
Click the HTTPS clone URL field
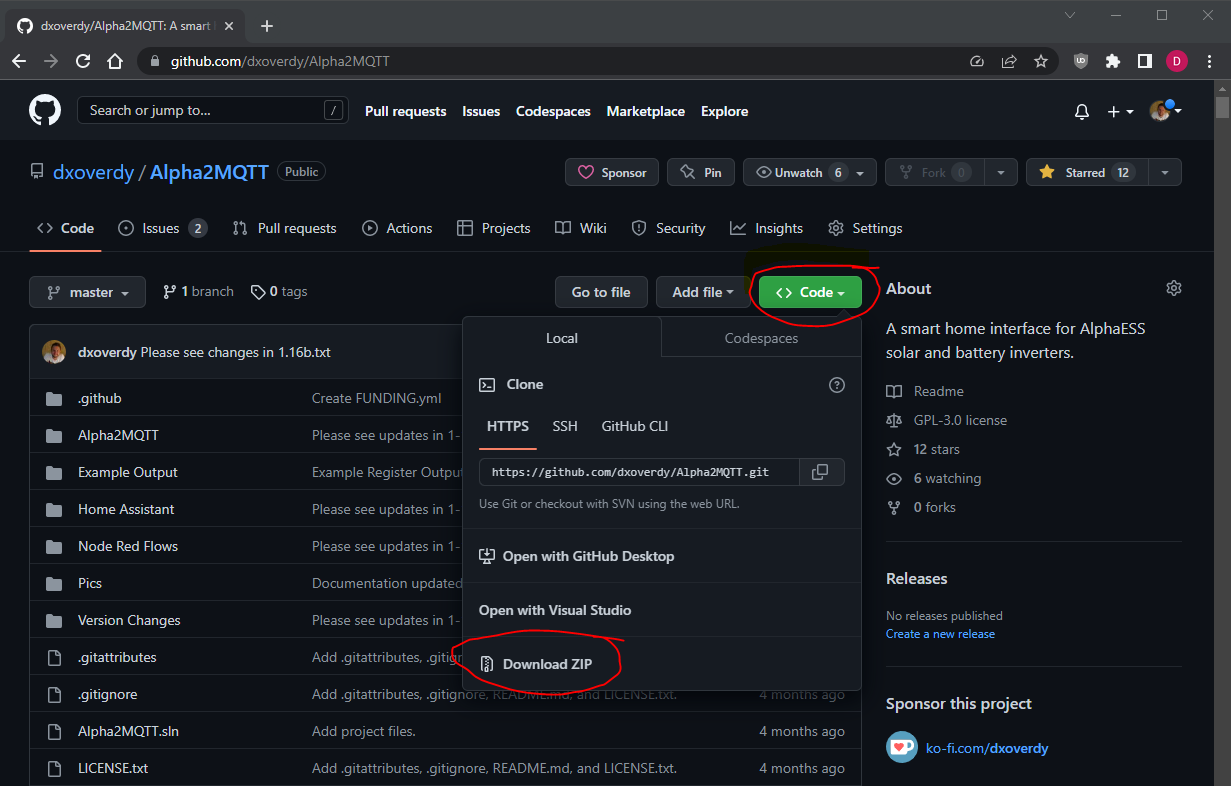(x=639, y=472)
